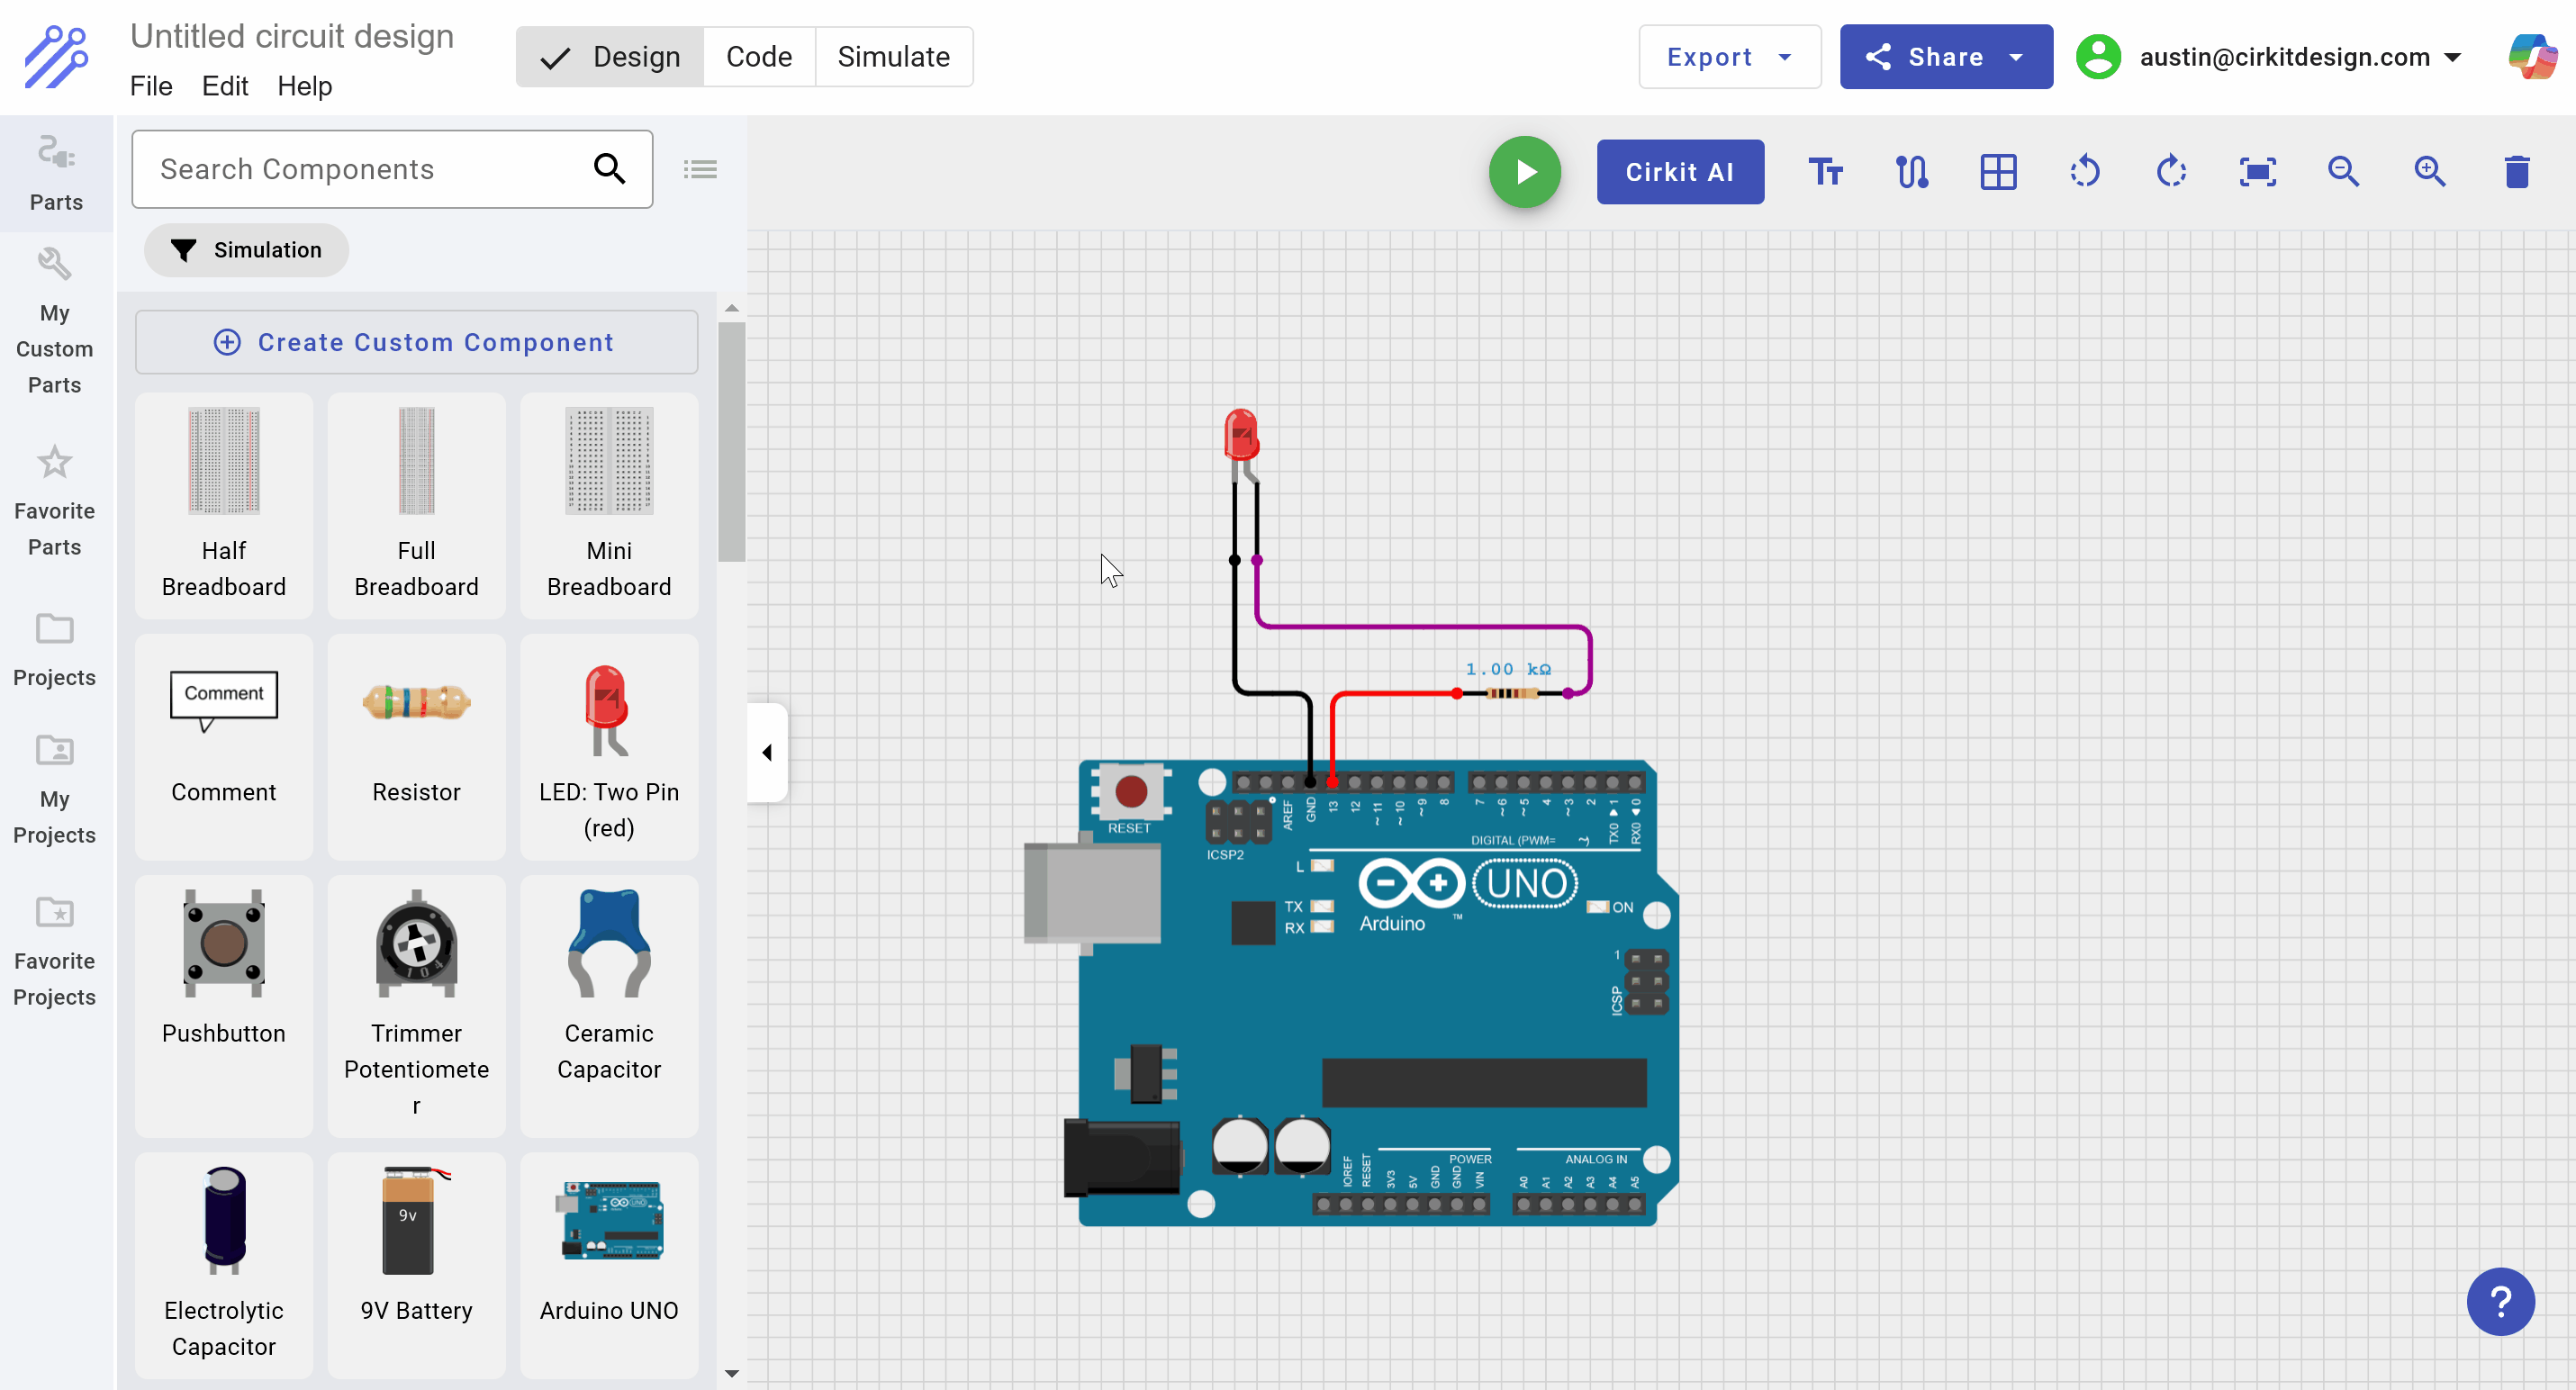Open the Projects sidebar section
The height and width of the screenshot is (1390, 2576).
(x=55, y=650)
